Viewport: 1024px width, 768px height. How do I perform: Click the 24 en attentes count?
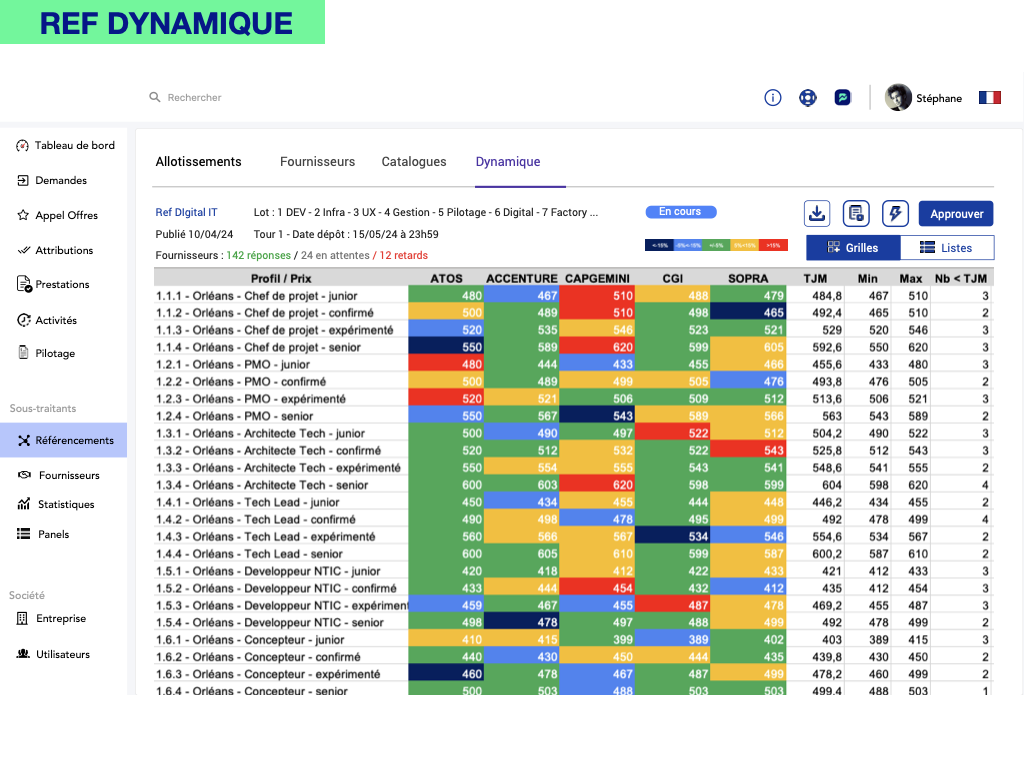click(x=335, y=255)
